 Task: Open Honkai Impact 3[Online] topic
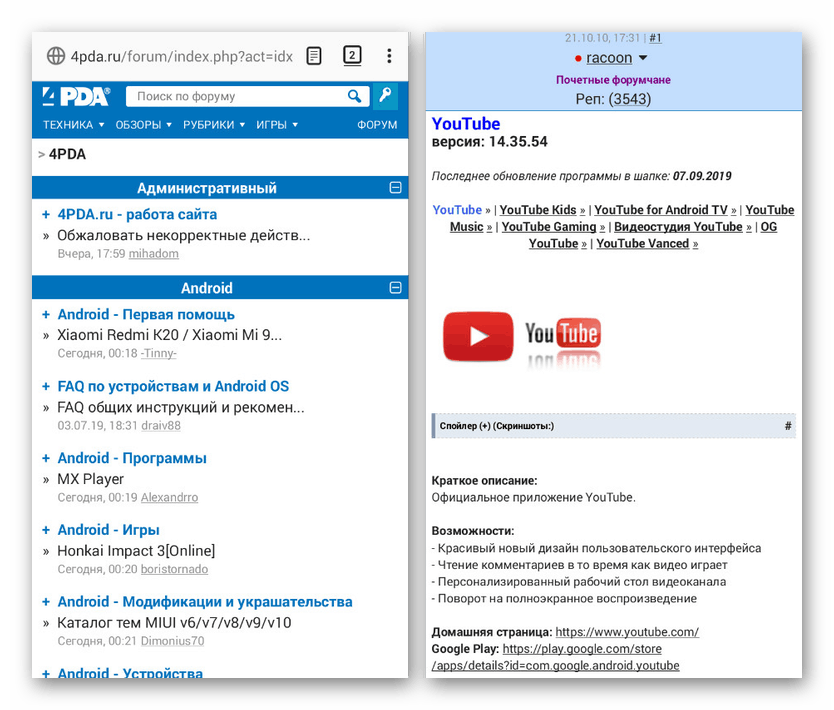coord(136,551)
